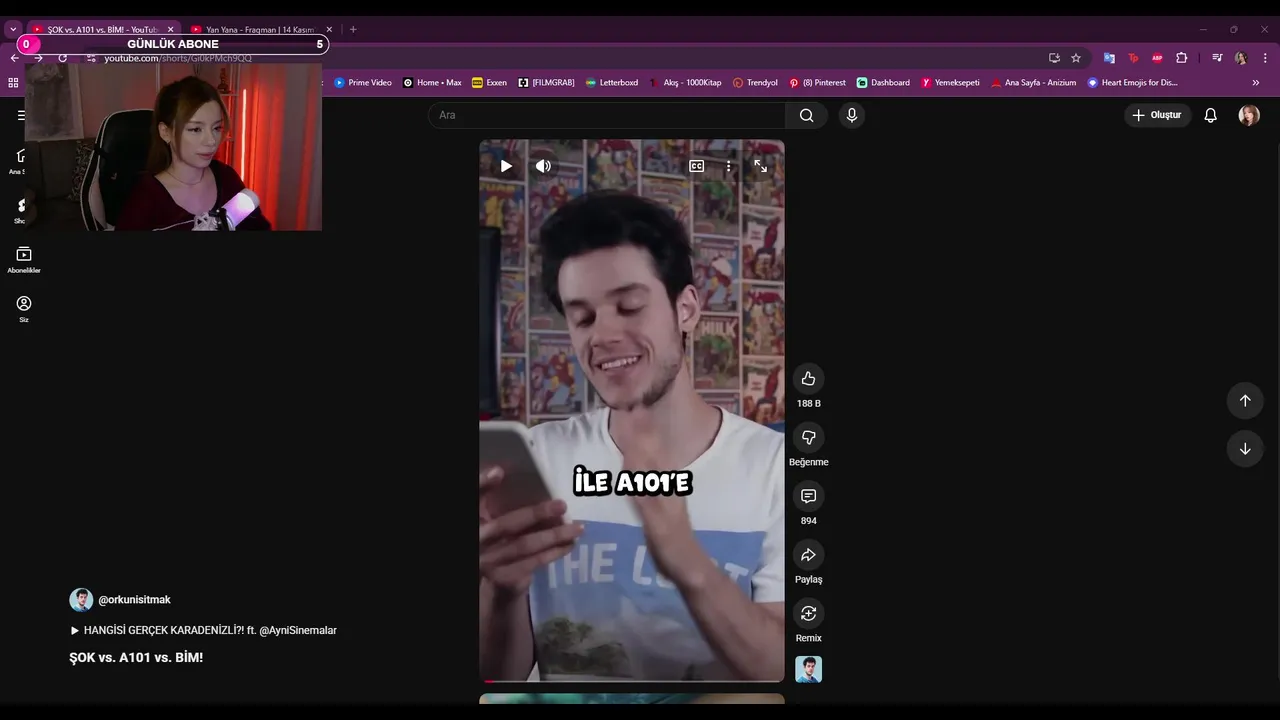The height and width of the screenshot is (720, 1280).
Task: Start voice search with microphone
Action: tap(852, 115)
